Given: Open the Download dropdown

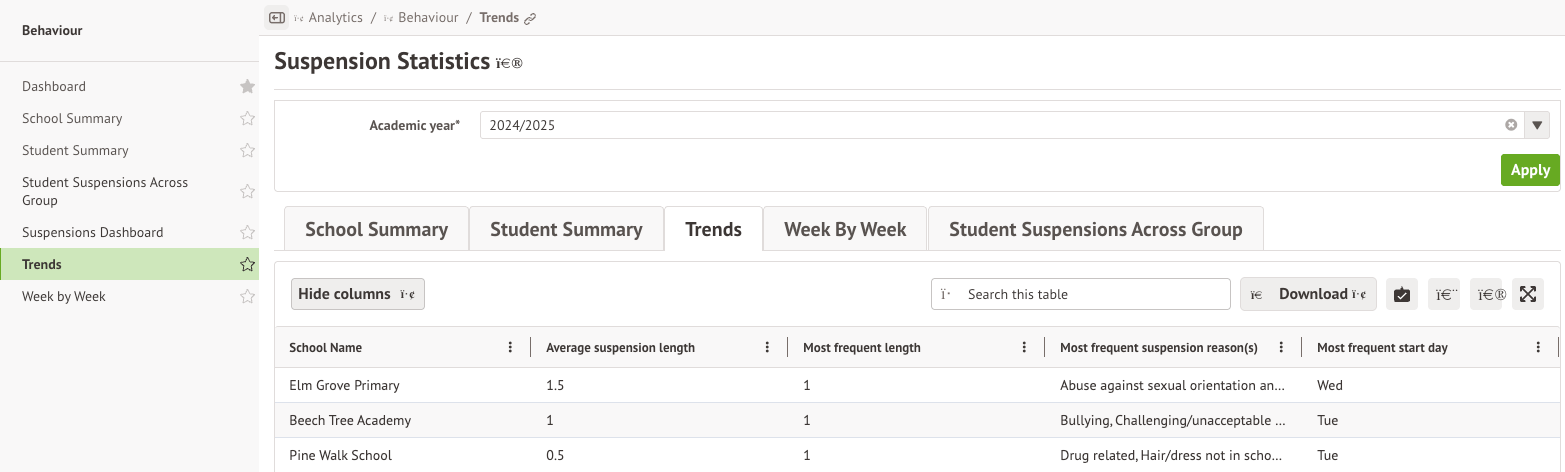Looking at the screenshot, I should (1308, 294).
